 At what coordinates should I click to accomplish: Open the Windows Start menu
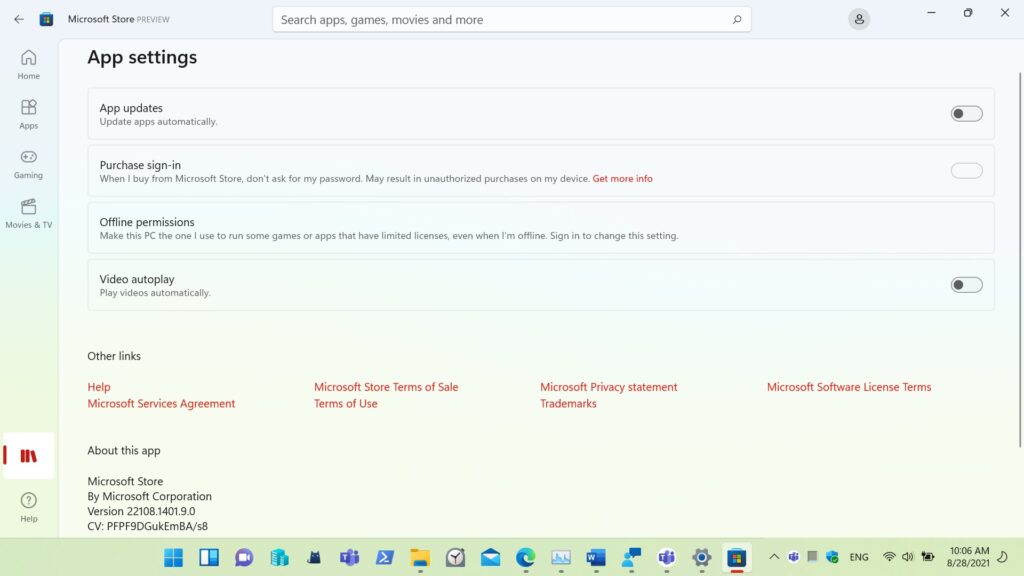(173, 557)
